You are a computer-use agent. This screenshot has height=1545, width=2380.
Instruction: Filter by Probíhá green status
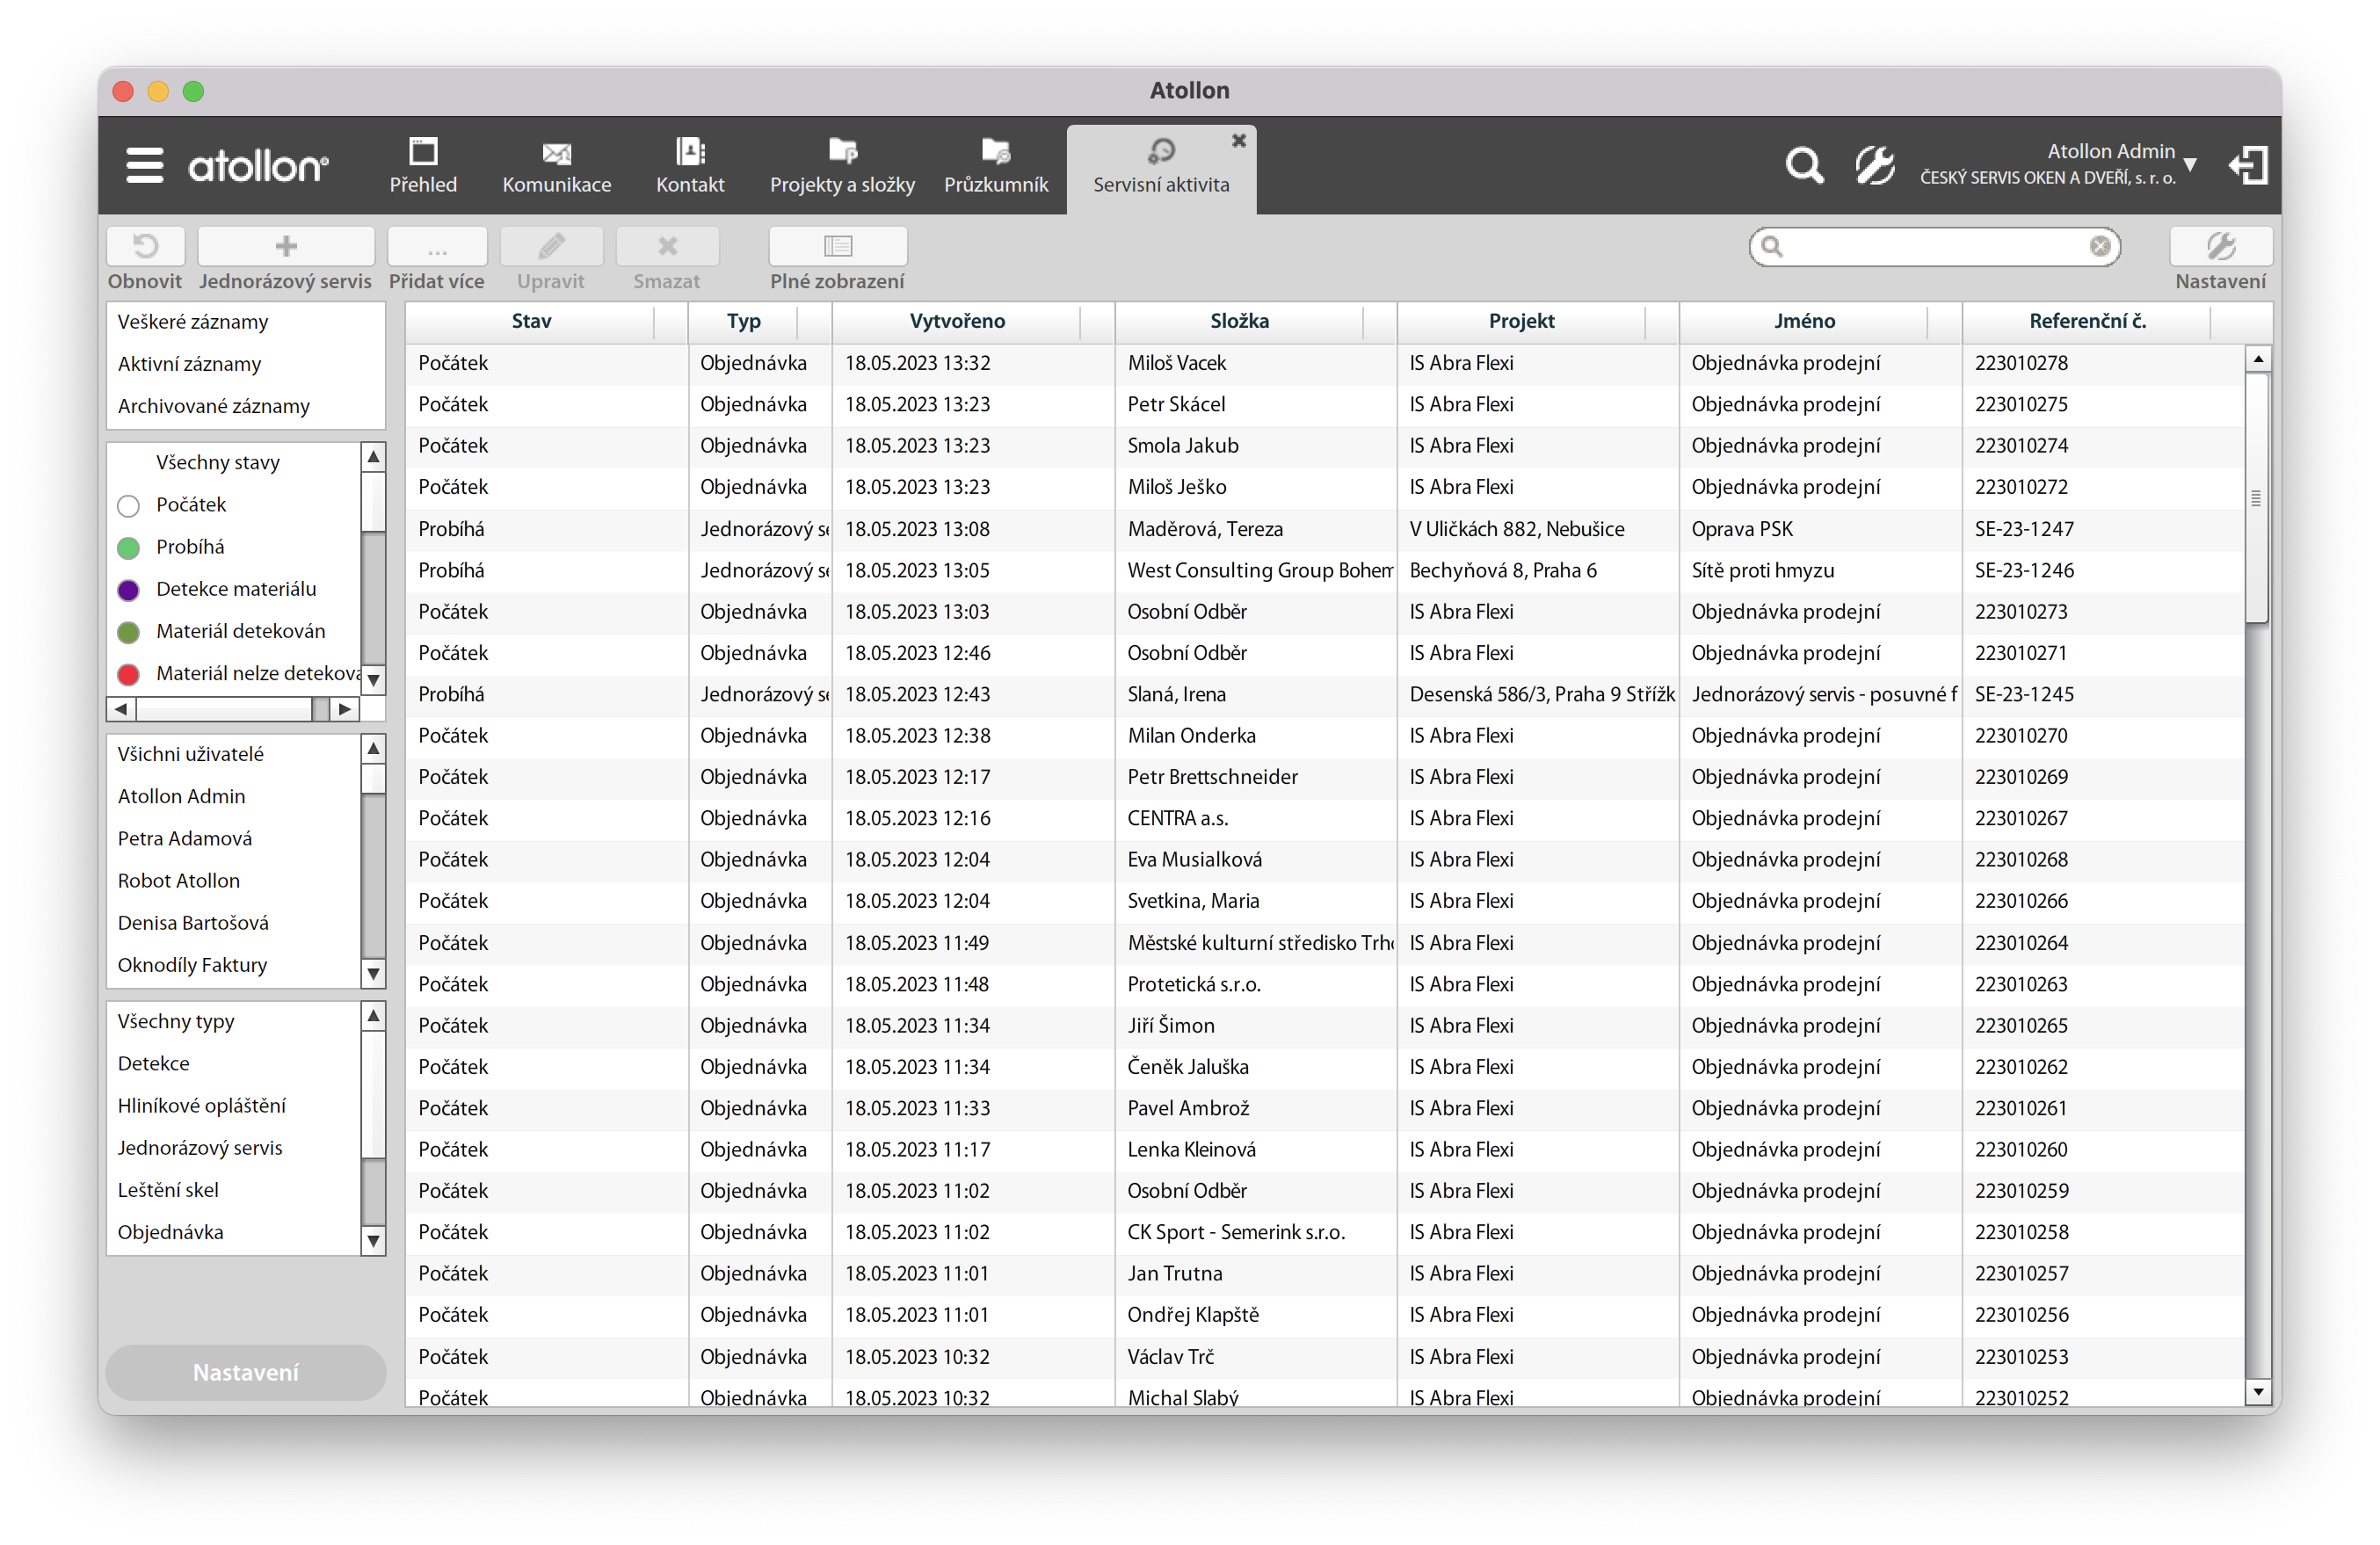(190, 547)
